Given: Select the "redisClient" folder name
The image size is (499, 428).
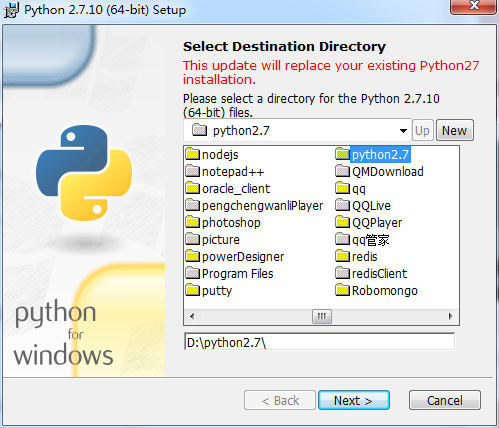Looking at the screenshot, I should point(379,274).
